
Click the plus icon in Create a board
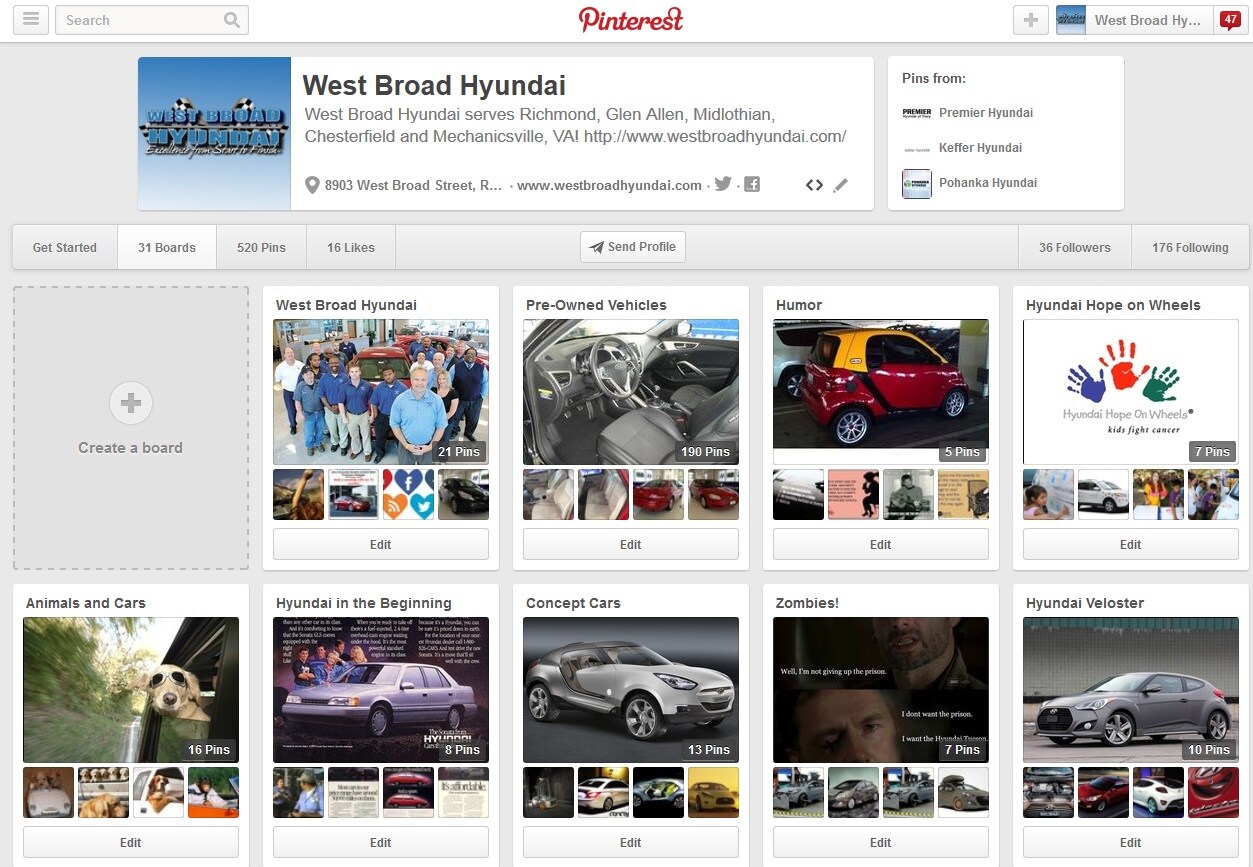(x=131, y=403)
